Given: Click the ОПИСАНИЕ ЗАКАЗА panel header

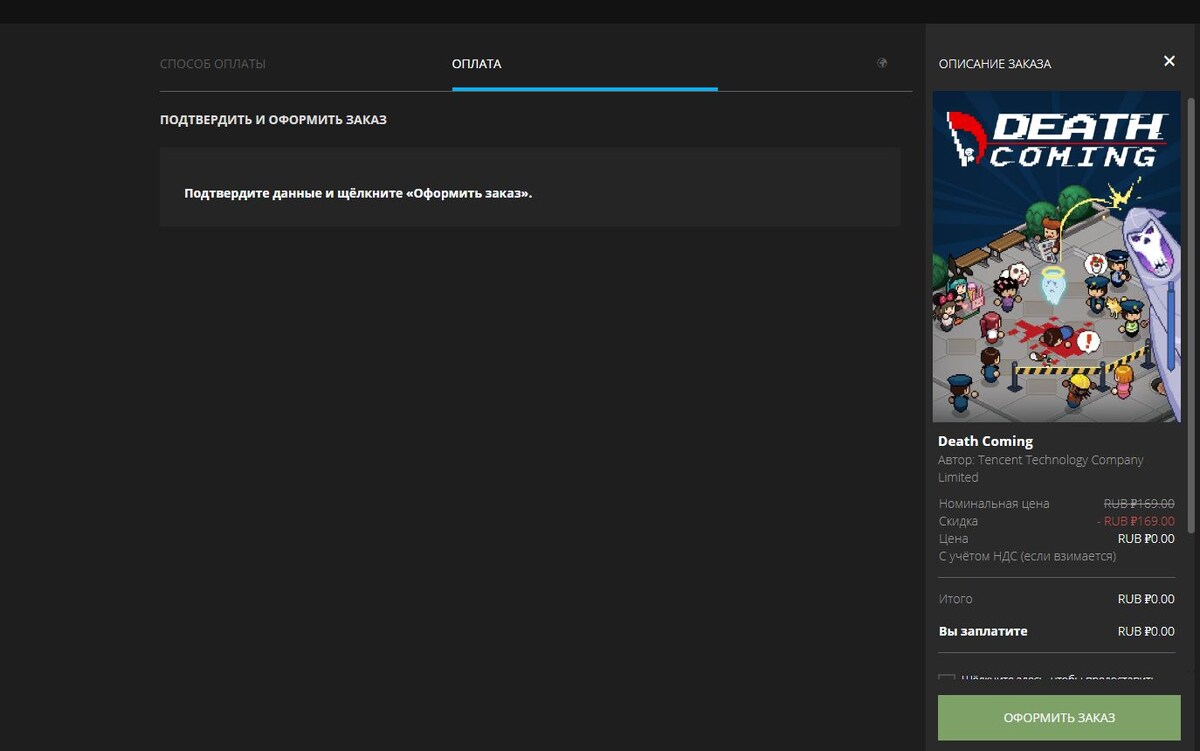Looking at the screenshot, I should point(995,64).
